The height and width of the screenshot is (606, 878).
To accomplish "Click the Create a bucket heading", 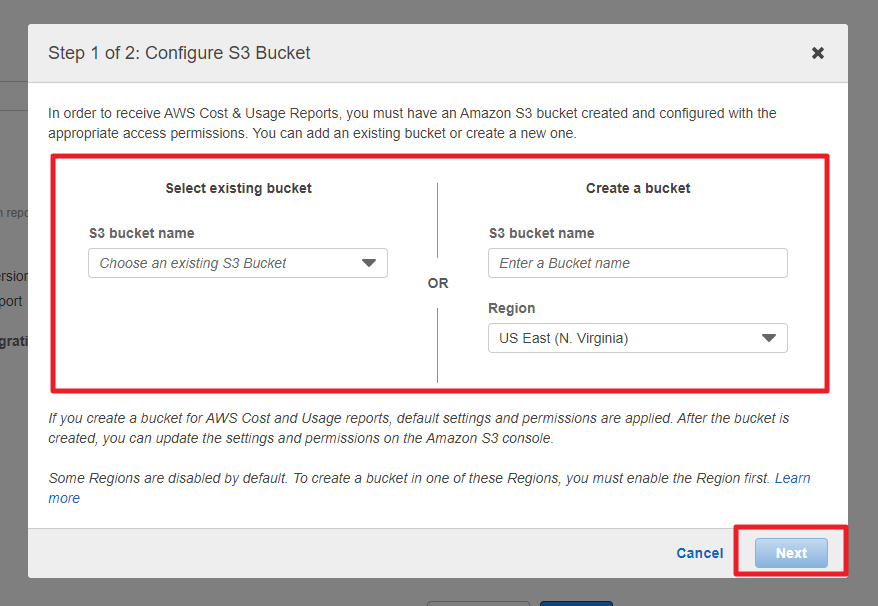I will coord(638,188).
